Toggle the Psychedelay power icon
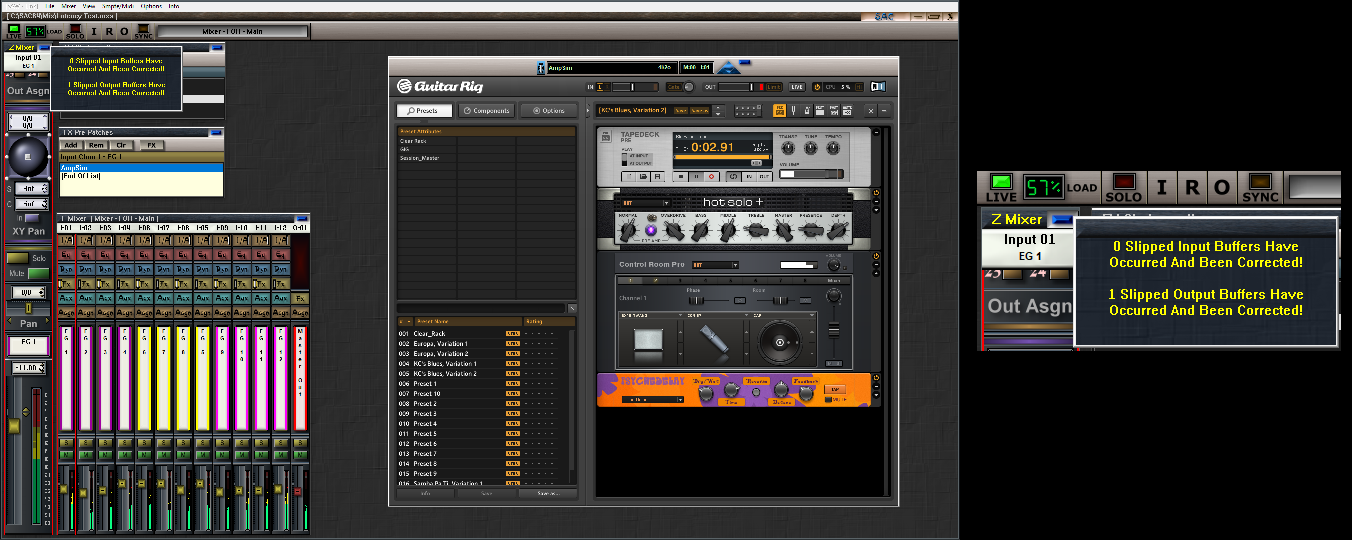 click(x=876, y=378)
